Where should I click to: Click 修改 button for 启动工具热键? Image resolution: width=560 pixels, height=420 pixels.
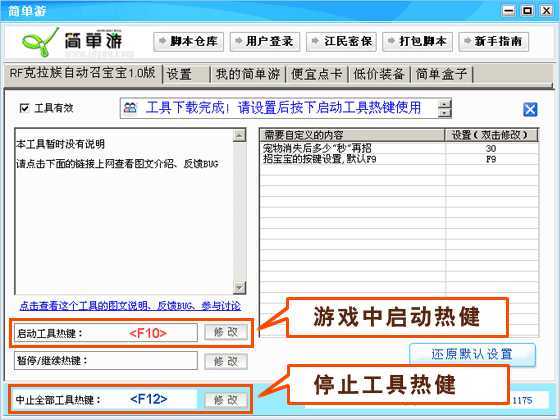coord(226,332)
